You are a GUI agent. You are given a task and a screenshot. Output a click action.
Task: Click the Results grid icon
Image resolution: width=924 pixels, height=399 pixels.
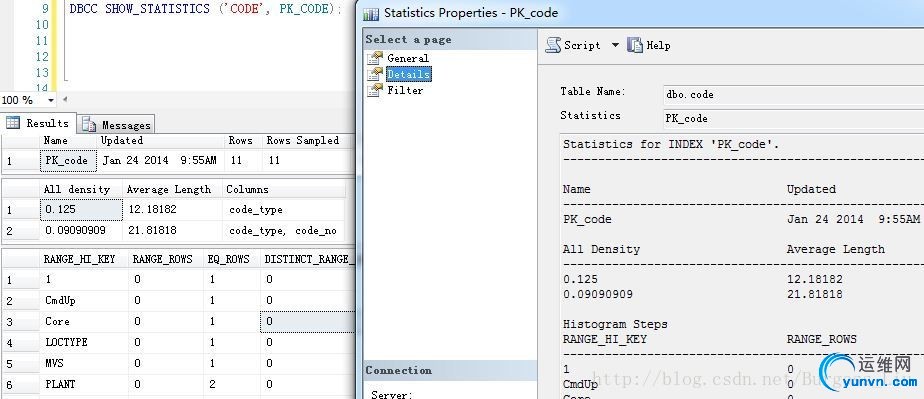tap(13, 123)
